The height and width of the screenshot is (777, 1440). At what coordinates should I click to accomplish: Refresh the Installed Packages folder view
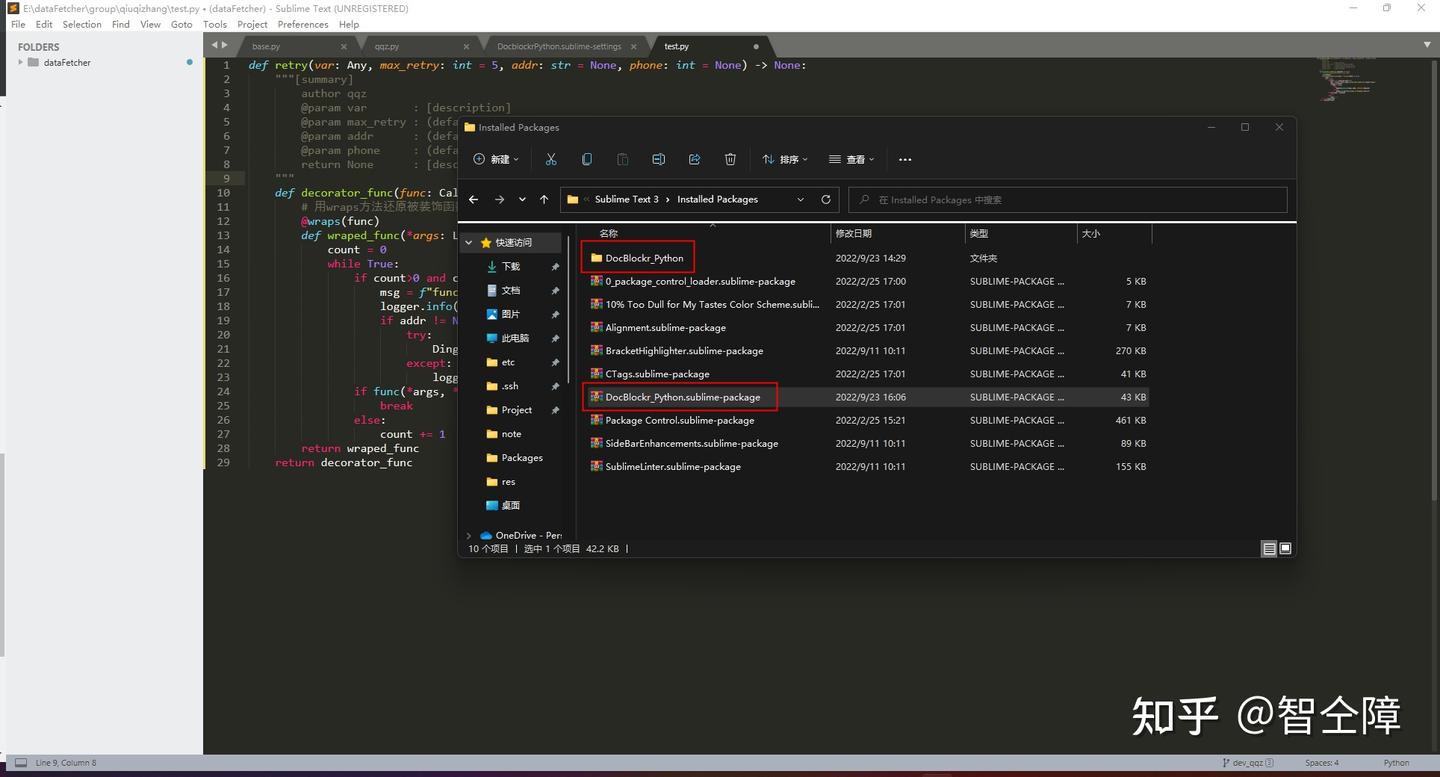click(x=826, y=199)
